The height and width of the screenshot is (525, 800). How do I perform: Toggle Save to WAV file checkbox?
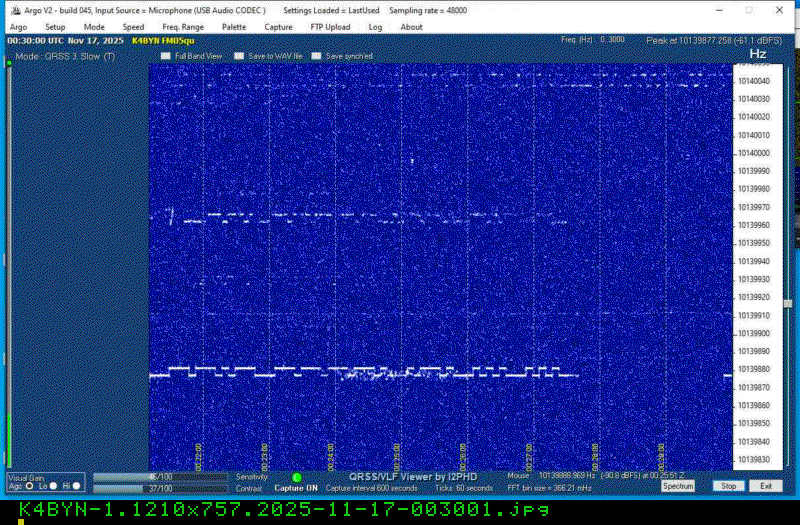click(x=238, y=57)
